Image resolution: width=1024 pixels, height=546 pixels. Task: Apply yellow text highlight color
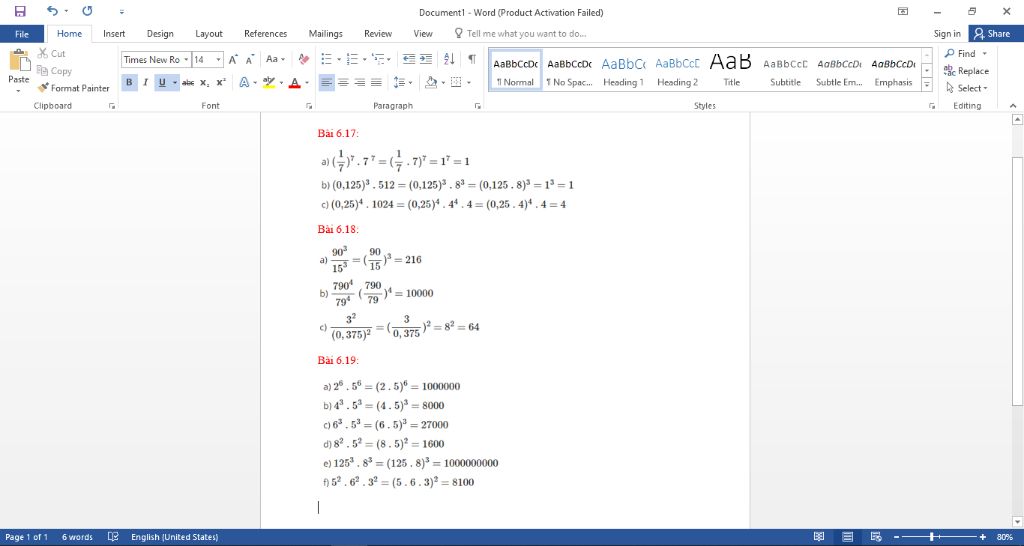point(268,82)
